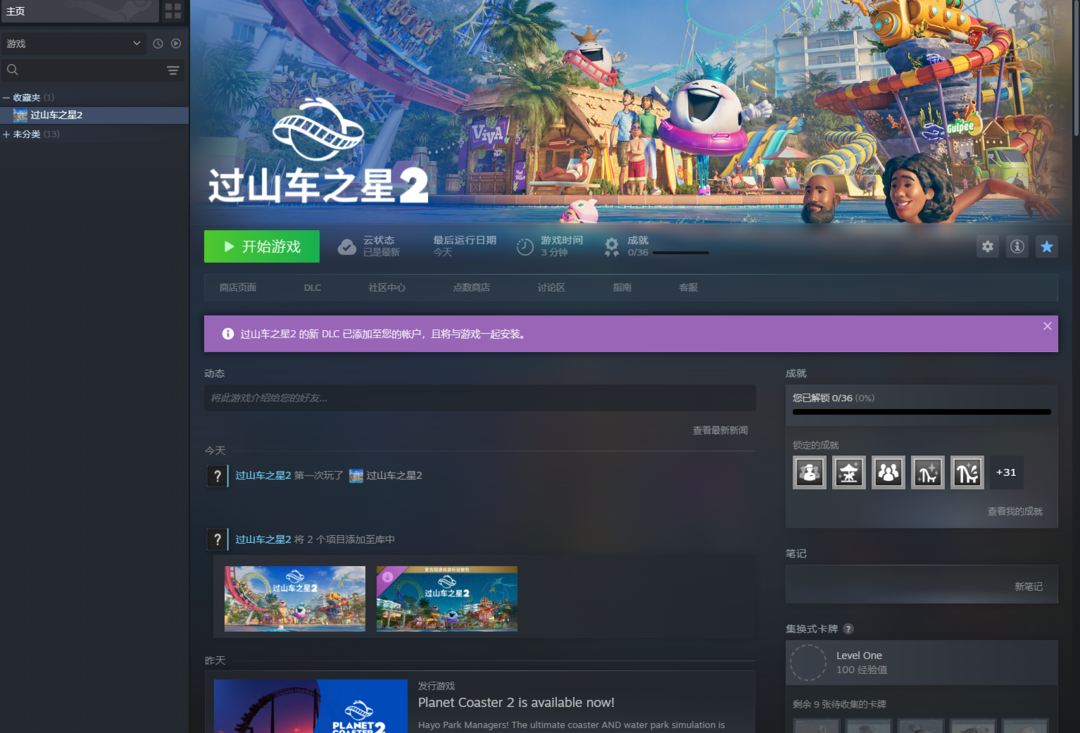View the staff-with-cap locked achievement icon

[x=809, y=473]
